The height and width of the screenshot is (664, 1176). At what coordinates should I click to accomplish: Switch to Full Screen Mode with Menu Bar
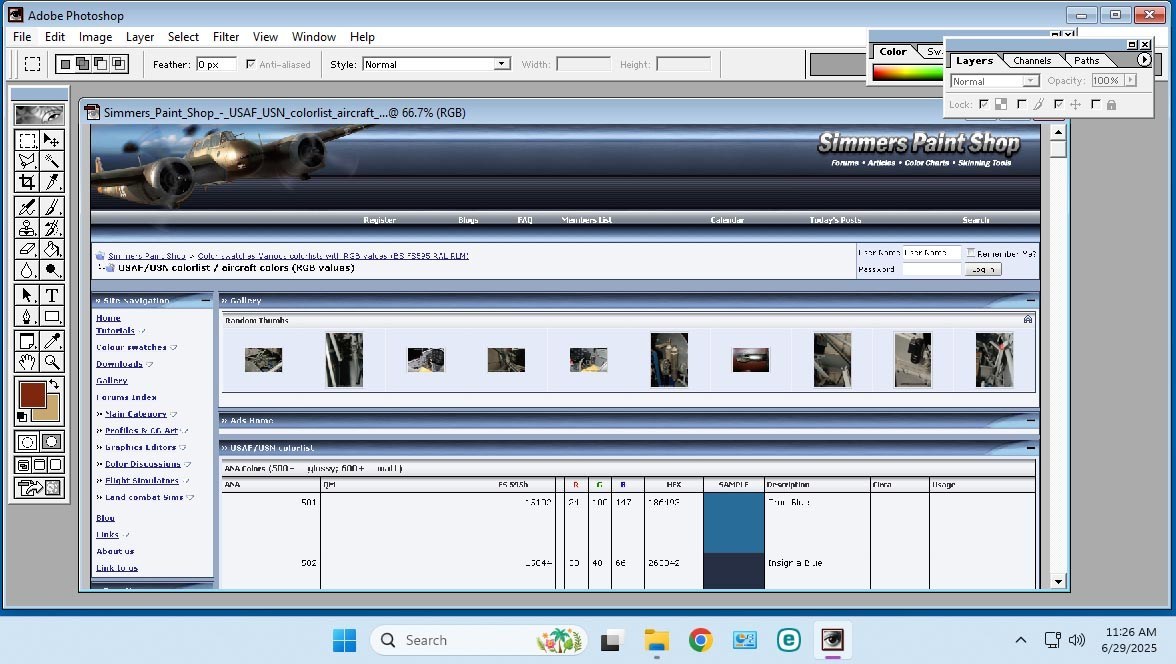[40, 465]
